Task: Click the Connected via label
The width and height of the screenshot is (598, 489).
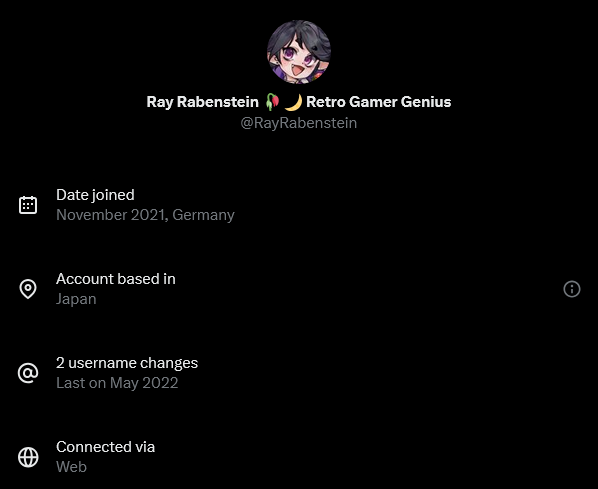Action: click(106, 447)
